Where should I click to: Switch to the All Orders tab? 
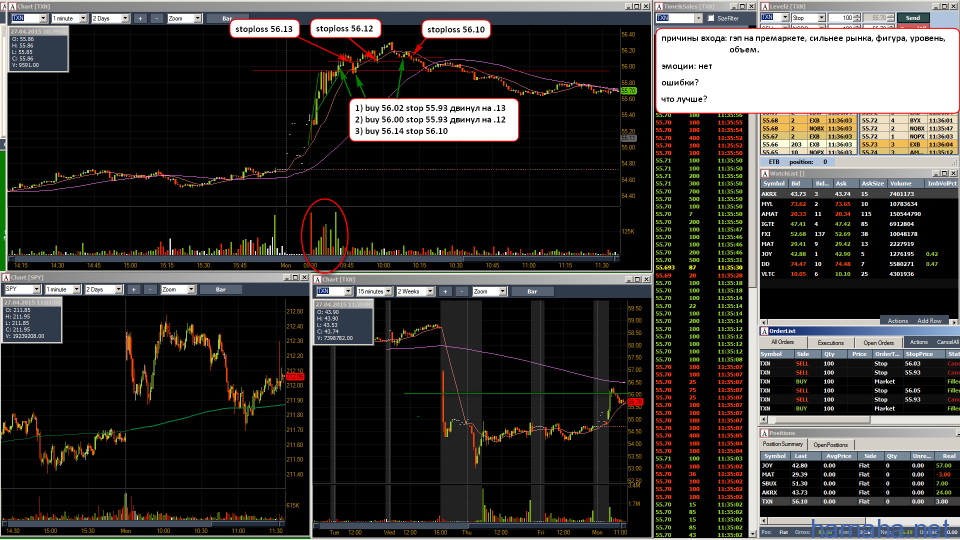pyautogui.click(x=783, y=342)
